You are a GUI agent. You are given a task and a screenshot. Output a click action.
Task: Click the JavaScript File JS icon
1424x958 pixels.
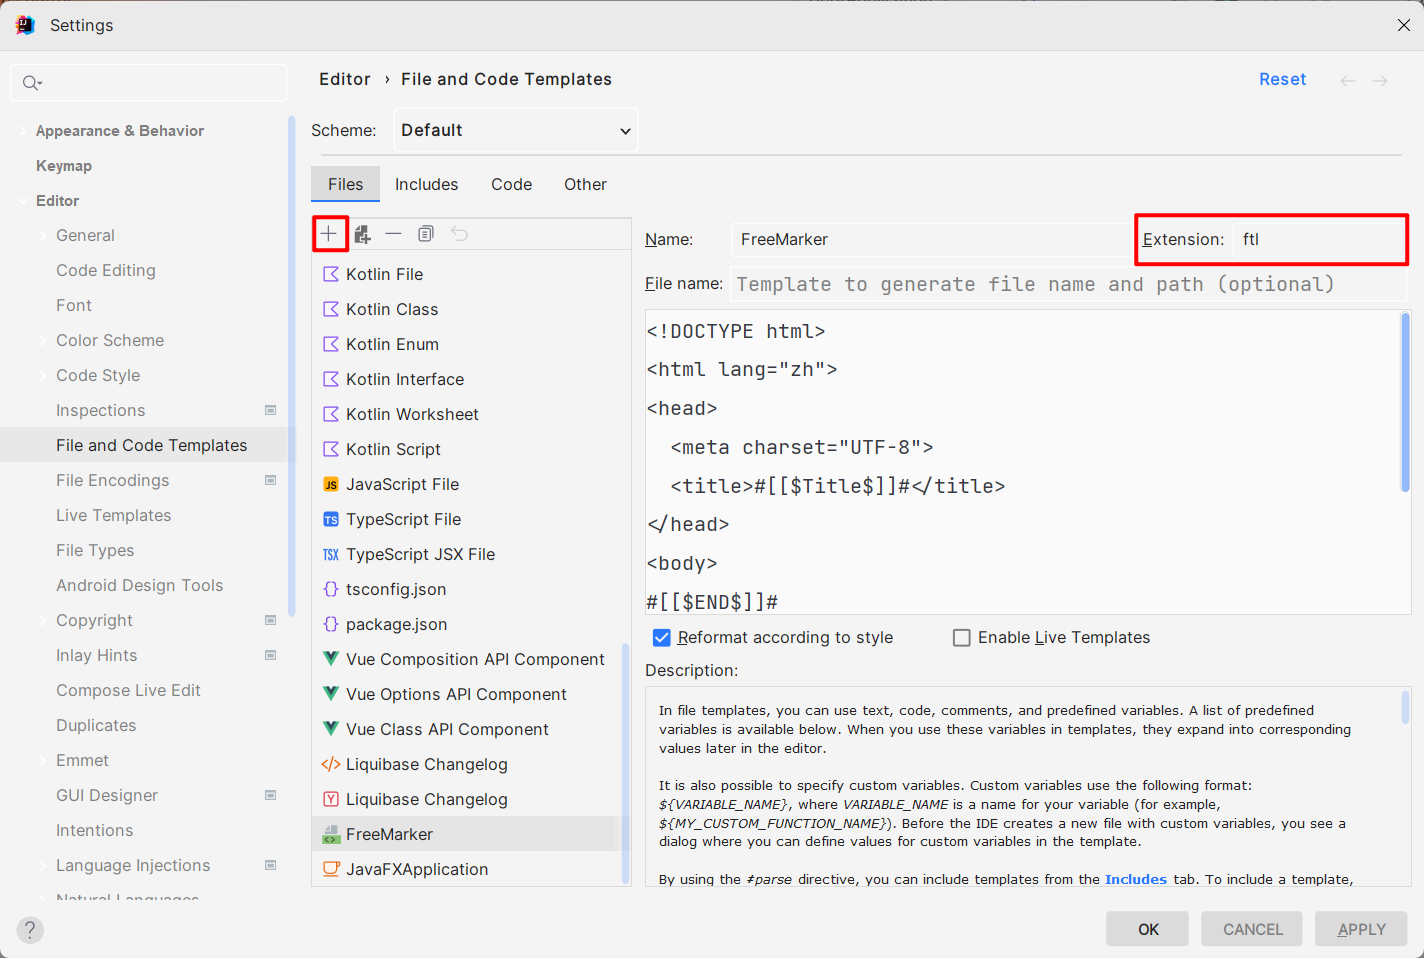(331, 484)
